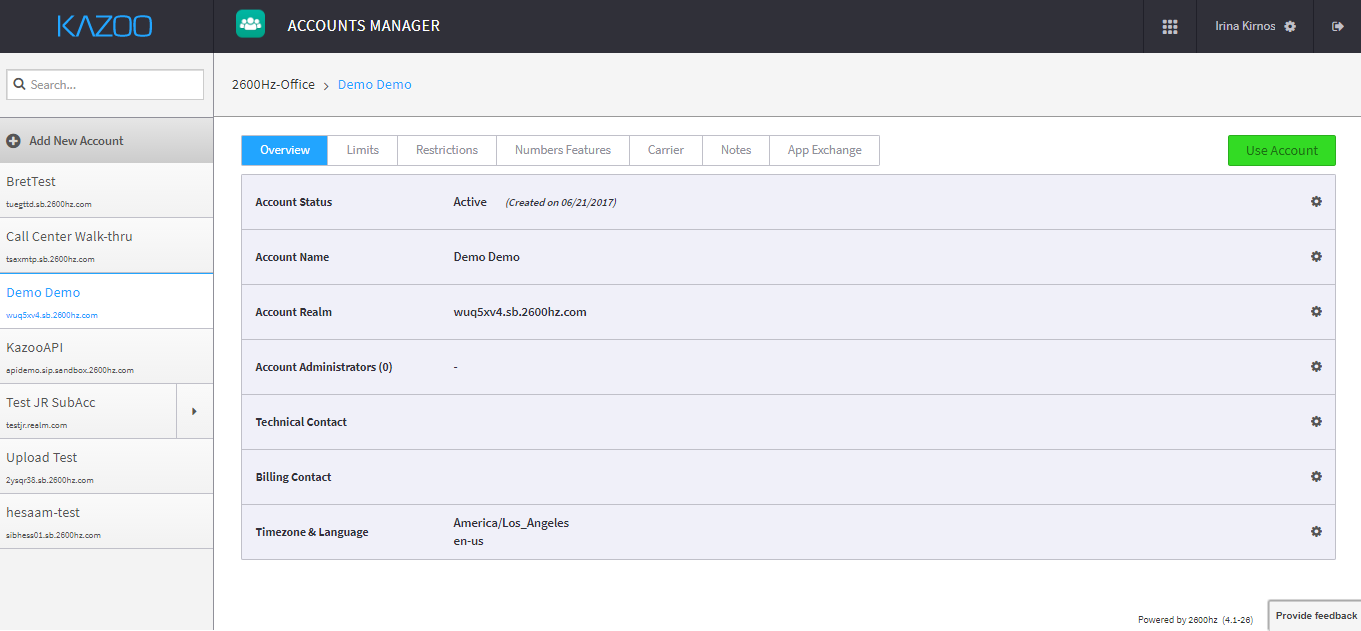1361x631 pixels.
Task: Click the Use Account button
Action: point(1282,151)
